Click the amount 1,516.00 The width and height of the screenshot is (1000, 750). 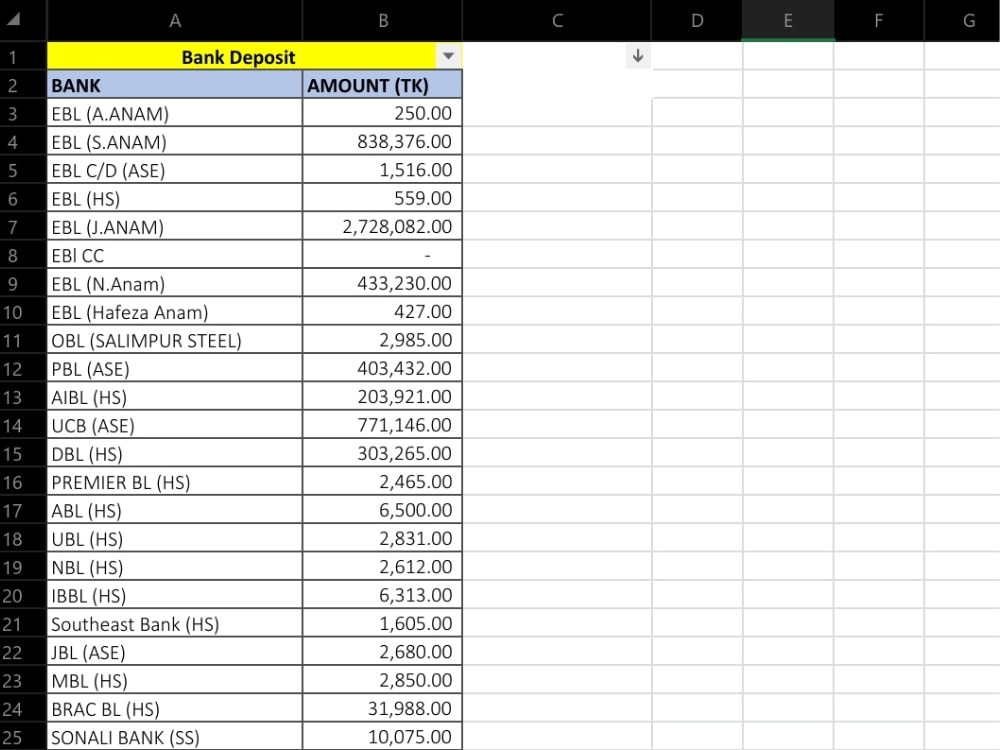tap(416, 170)
